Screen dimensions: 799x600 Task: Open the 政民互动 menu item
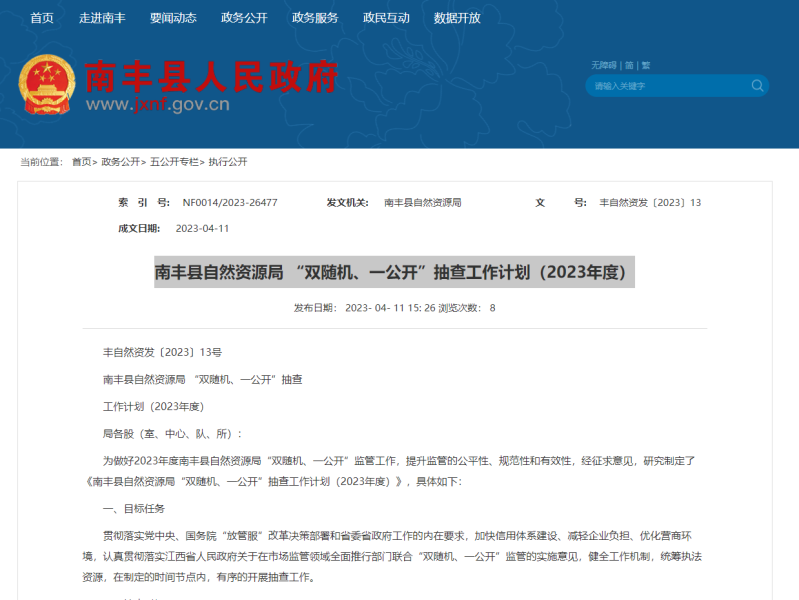pos(386,18)
